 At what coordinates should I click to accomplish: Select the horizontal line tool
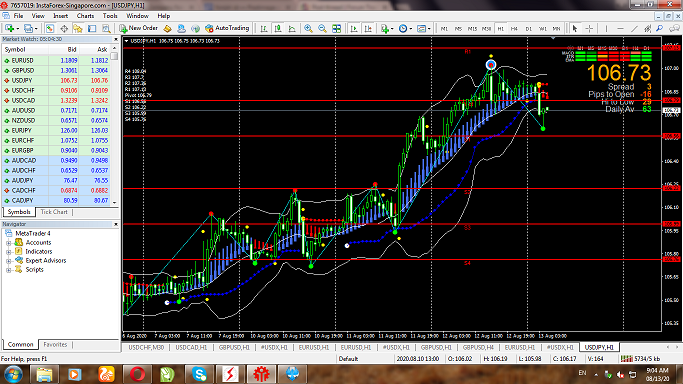coord(620,28)
